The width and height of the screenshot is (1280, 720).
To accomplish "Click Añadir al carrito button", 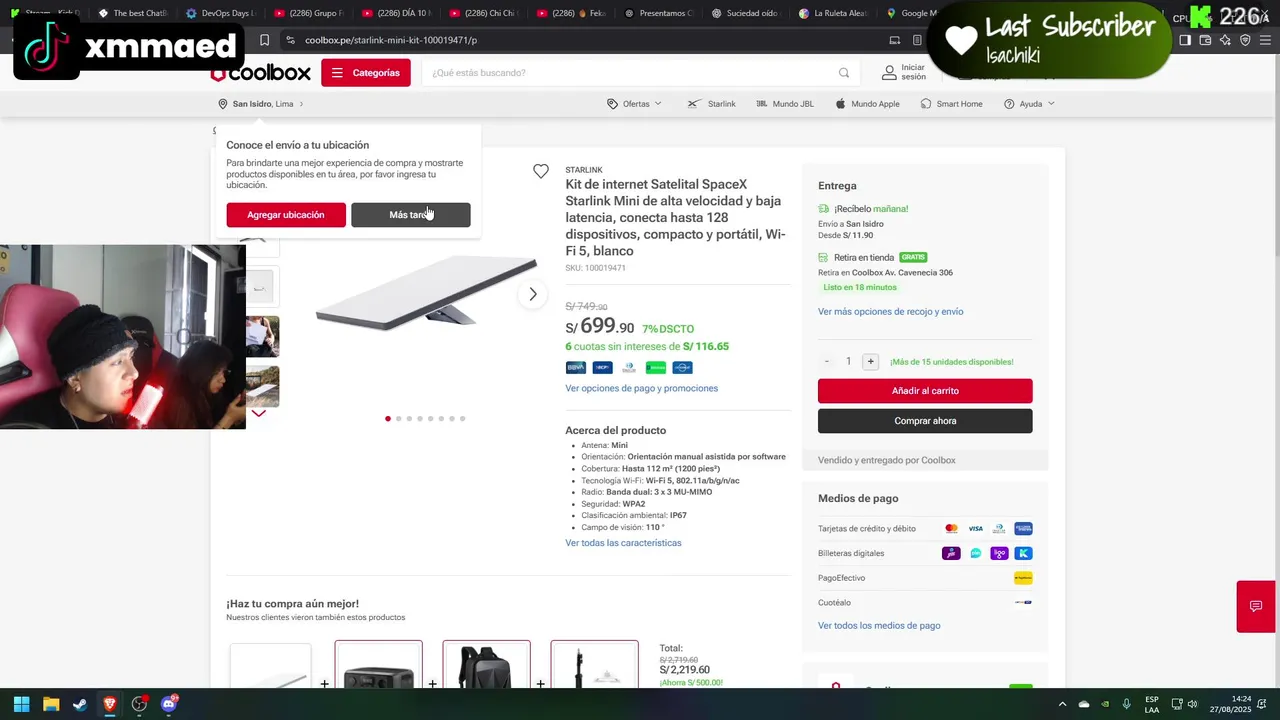I will point(925,391).
